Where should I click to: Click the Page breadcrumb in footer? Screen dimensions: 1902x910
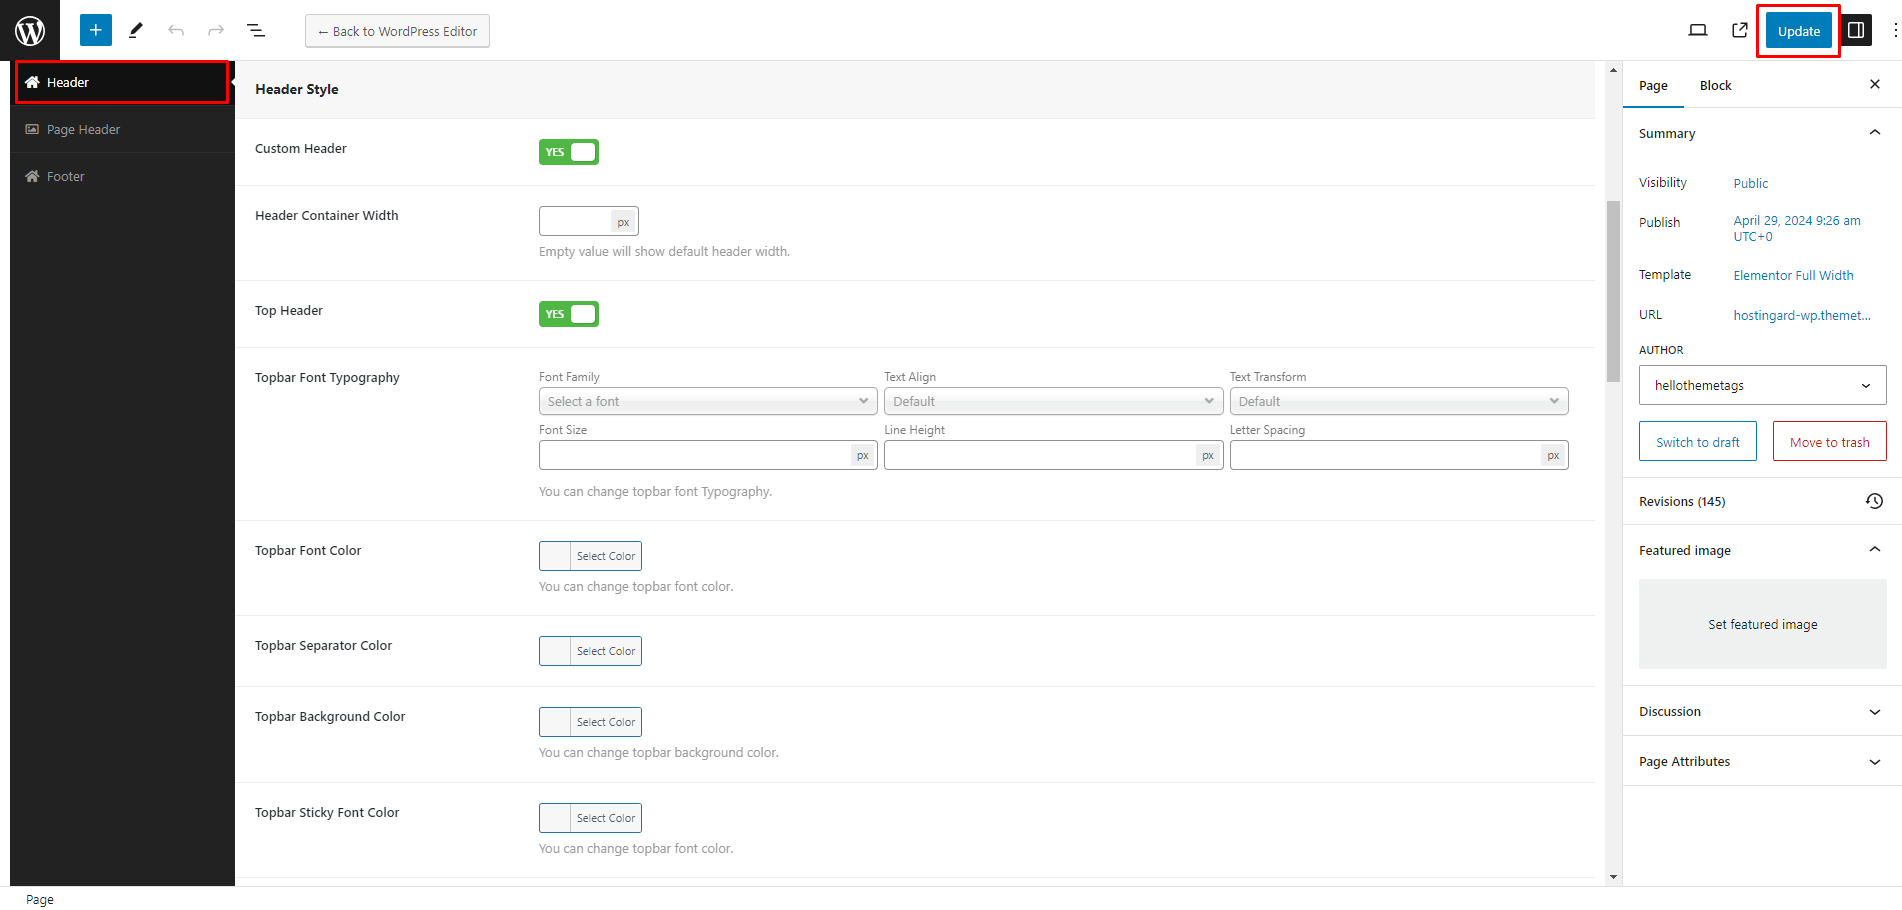point(40,899)
